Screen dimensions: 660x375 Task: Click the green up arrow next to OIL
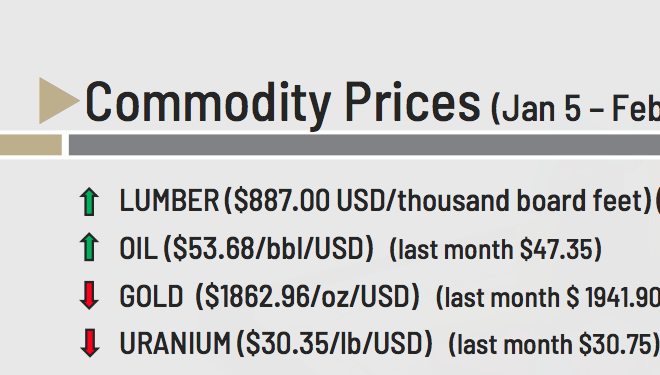coord(89,247)
